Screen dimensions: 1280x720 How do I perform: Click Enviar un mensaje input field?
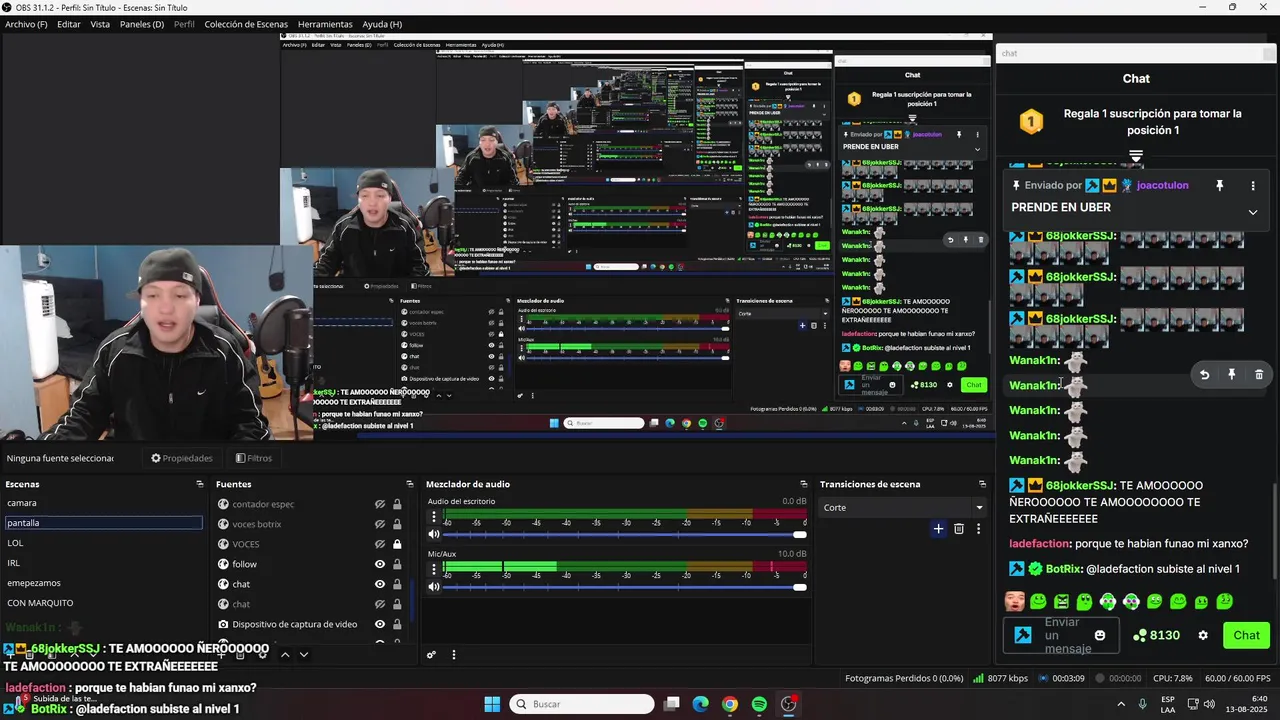point(1061,635)
